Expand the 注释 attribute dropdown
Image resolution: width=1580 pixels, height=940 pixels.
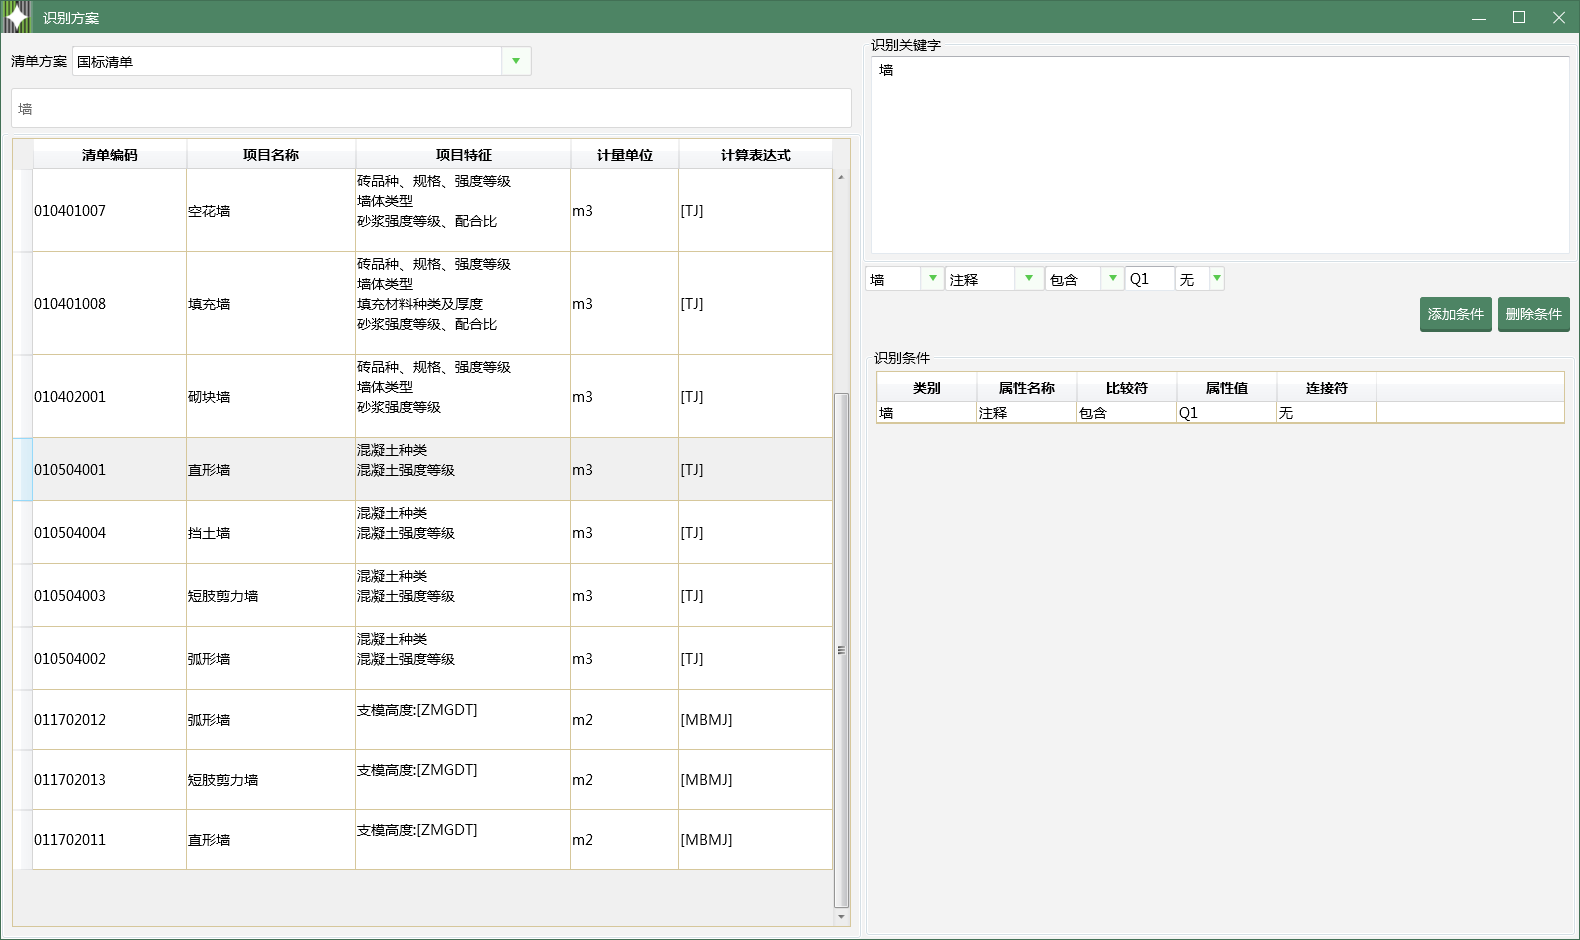coord(1029,279)
